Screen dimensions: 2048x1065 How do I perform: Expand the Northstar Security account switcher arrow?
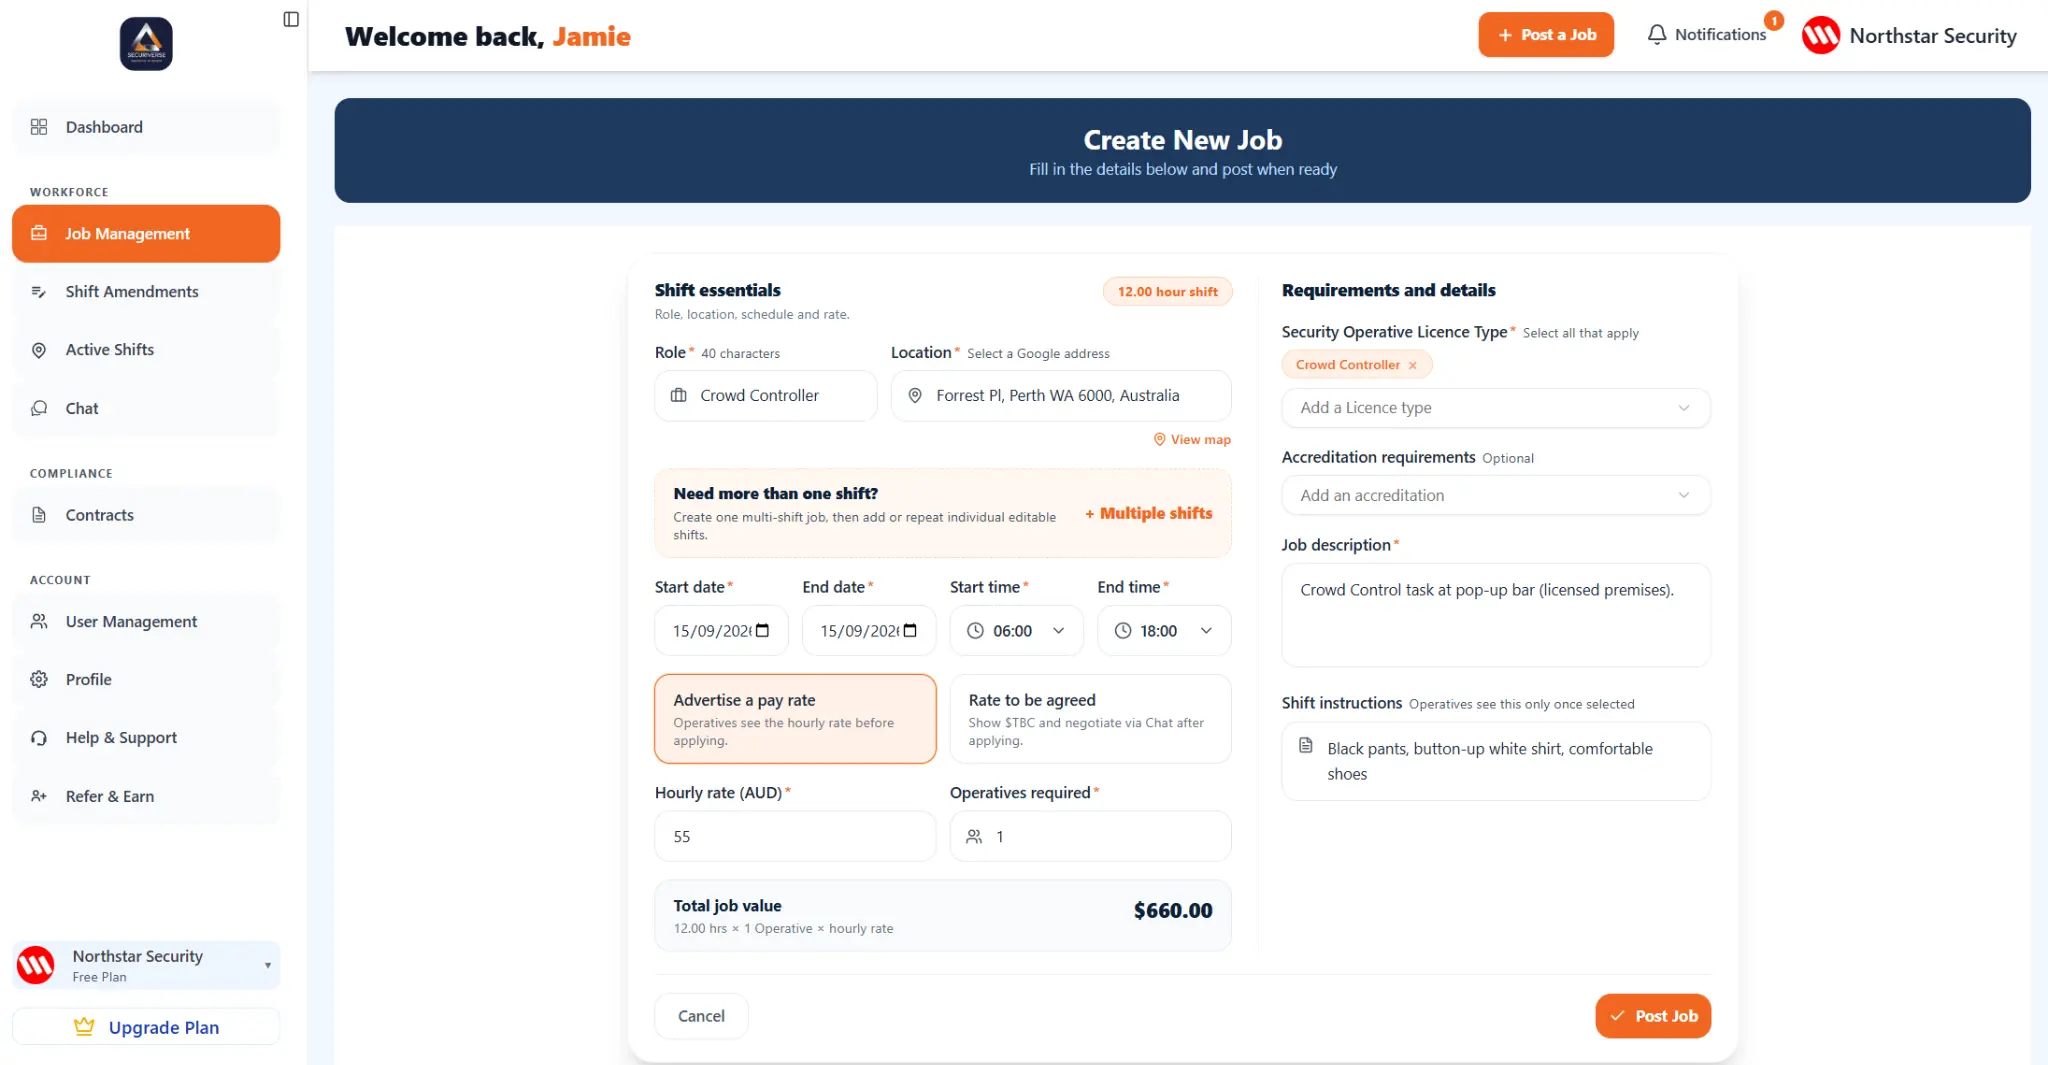(268, 966)
